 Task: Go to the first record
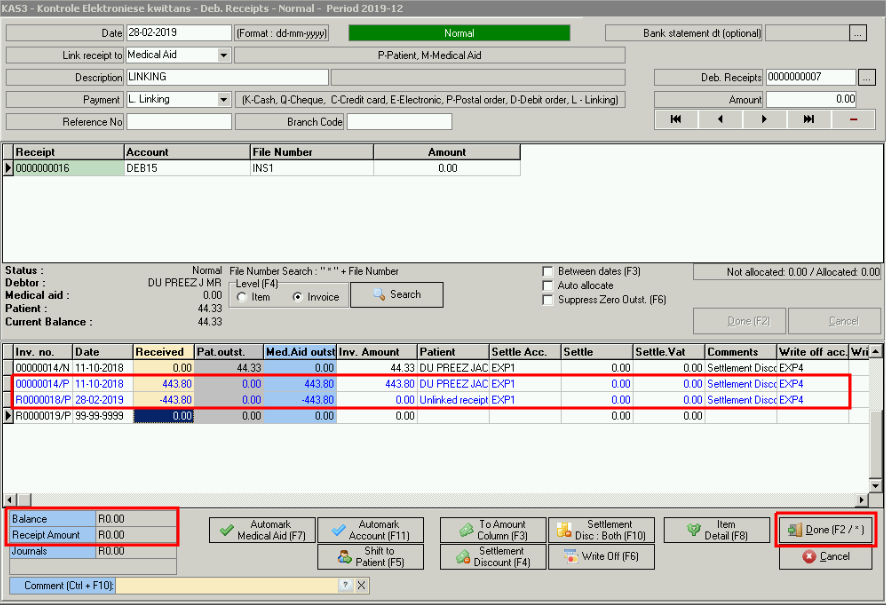tap(676, 119)
